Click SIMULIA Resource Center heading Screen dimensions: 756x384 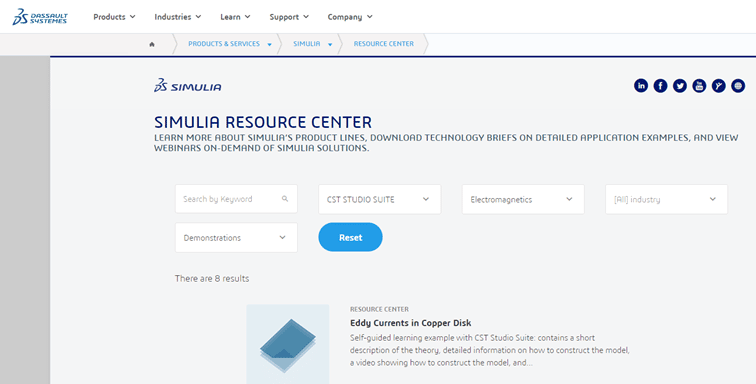(263, 122)
